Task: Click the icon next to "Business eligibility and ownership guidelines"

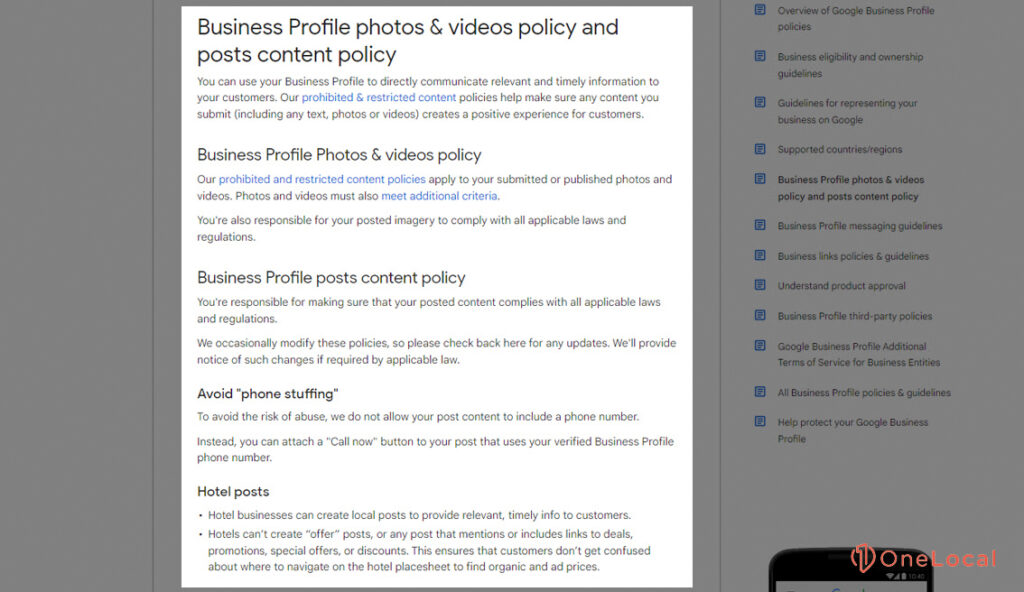Action: [x=761, y=58]
